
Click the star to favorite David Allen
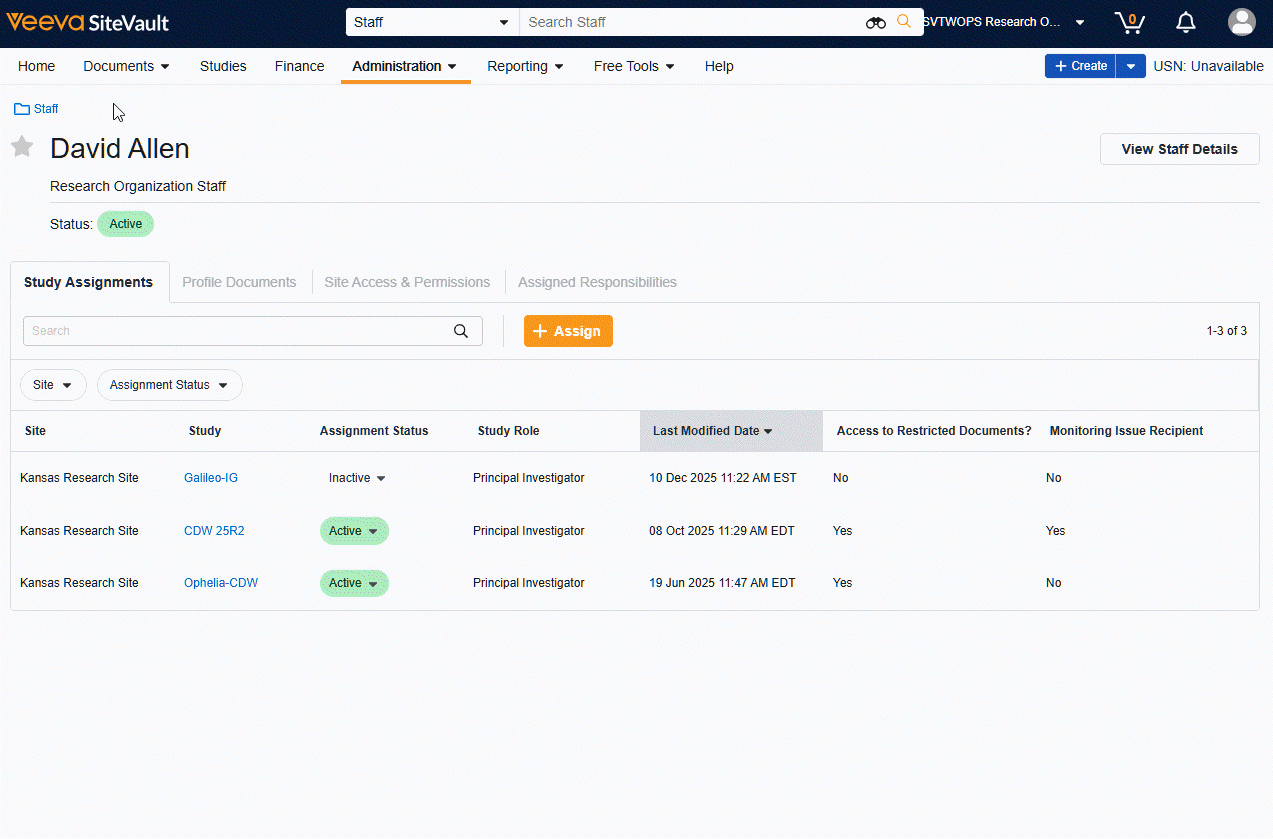(22, 146)
